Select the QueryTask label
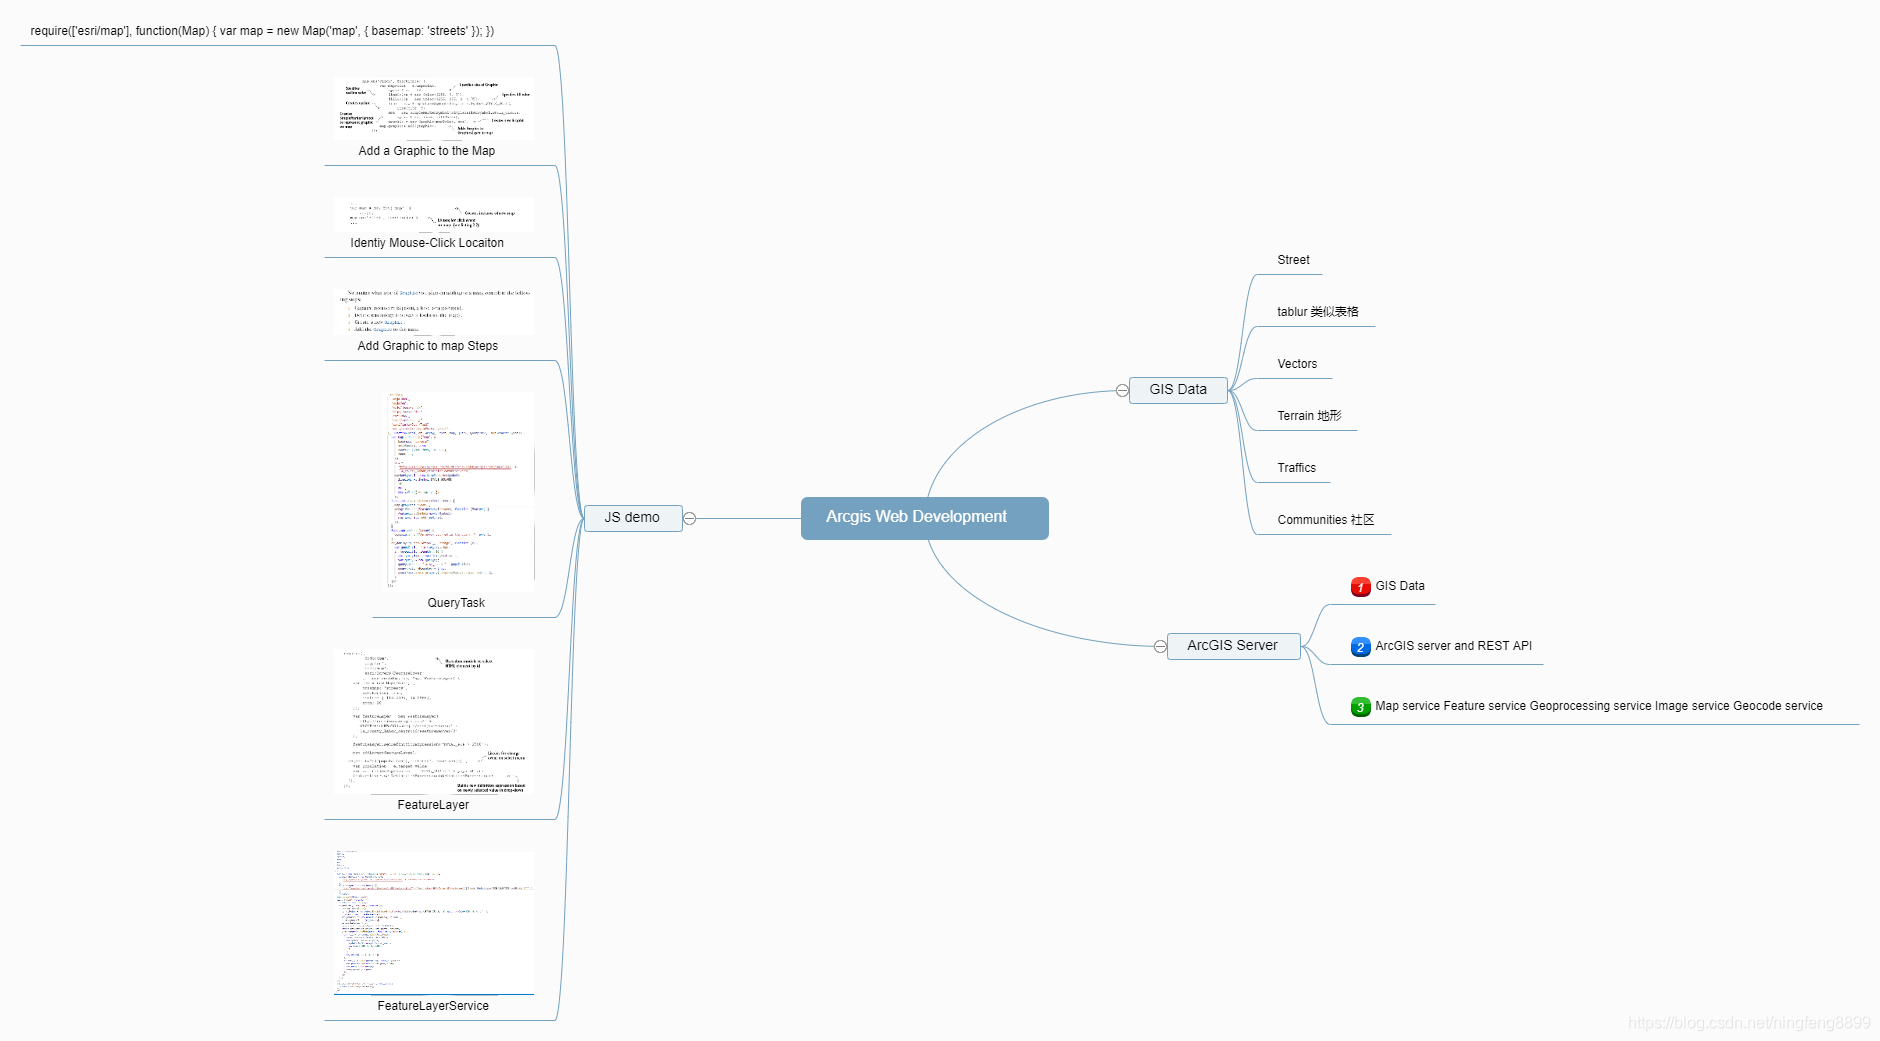1880x1041 pixels. tap(456, 603)
